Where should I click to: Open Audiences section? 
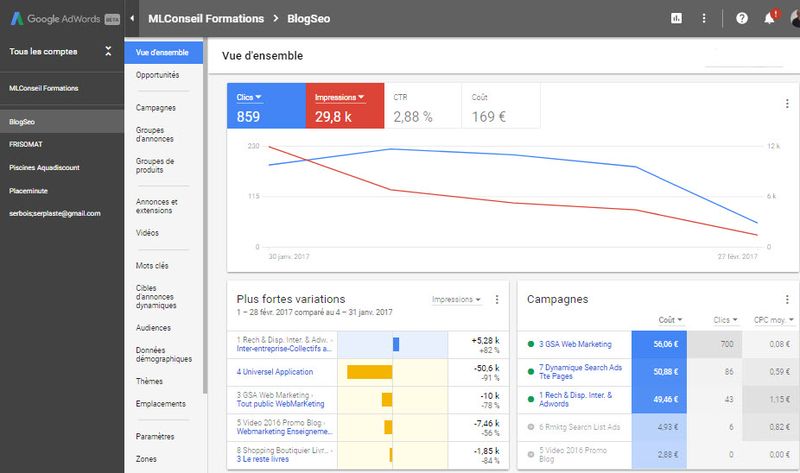click(153, 328)
